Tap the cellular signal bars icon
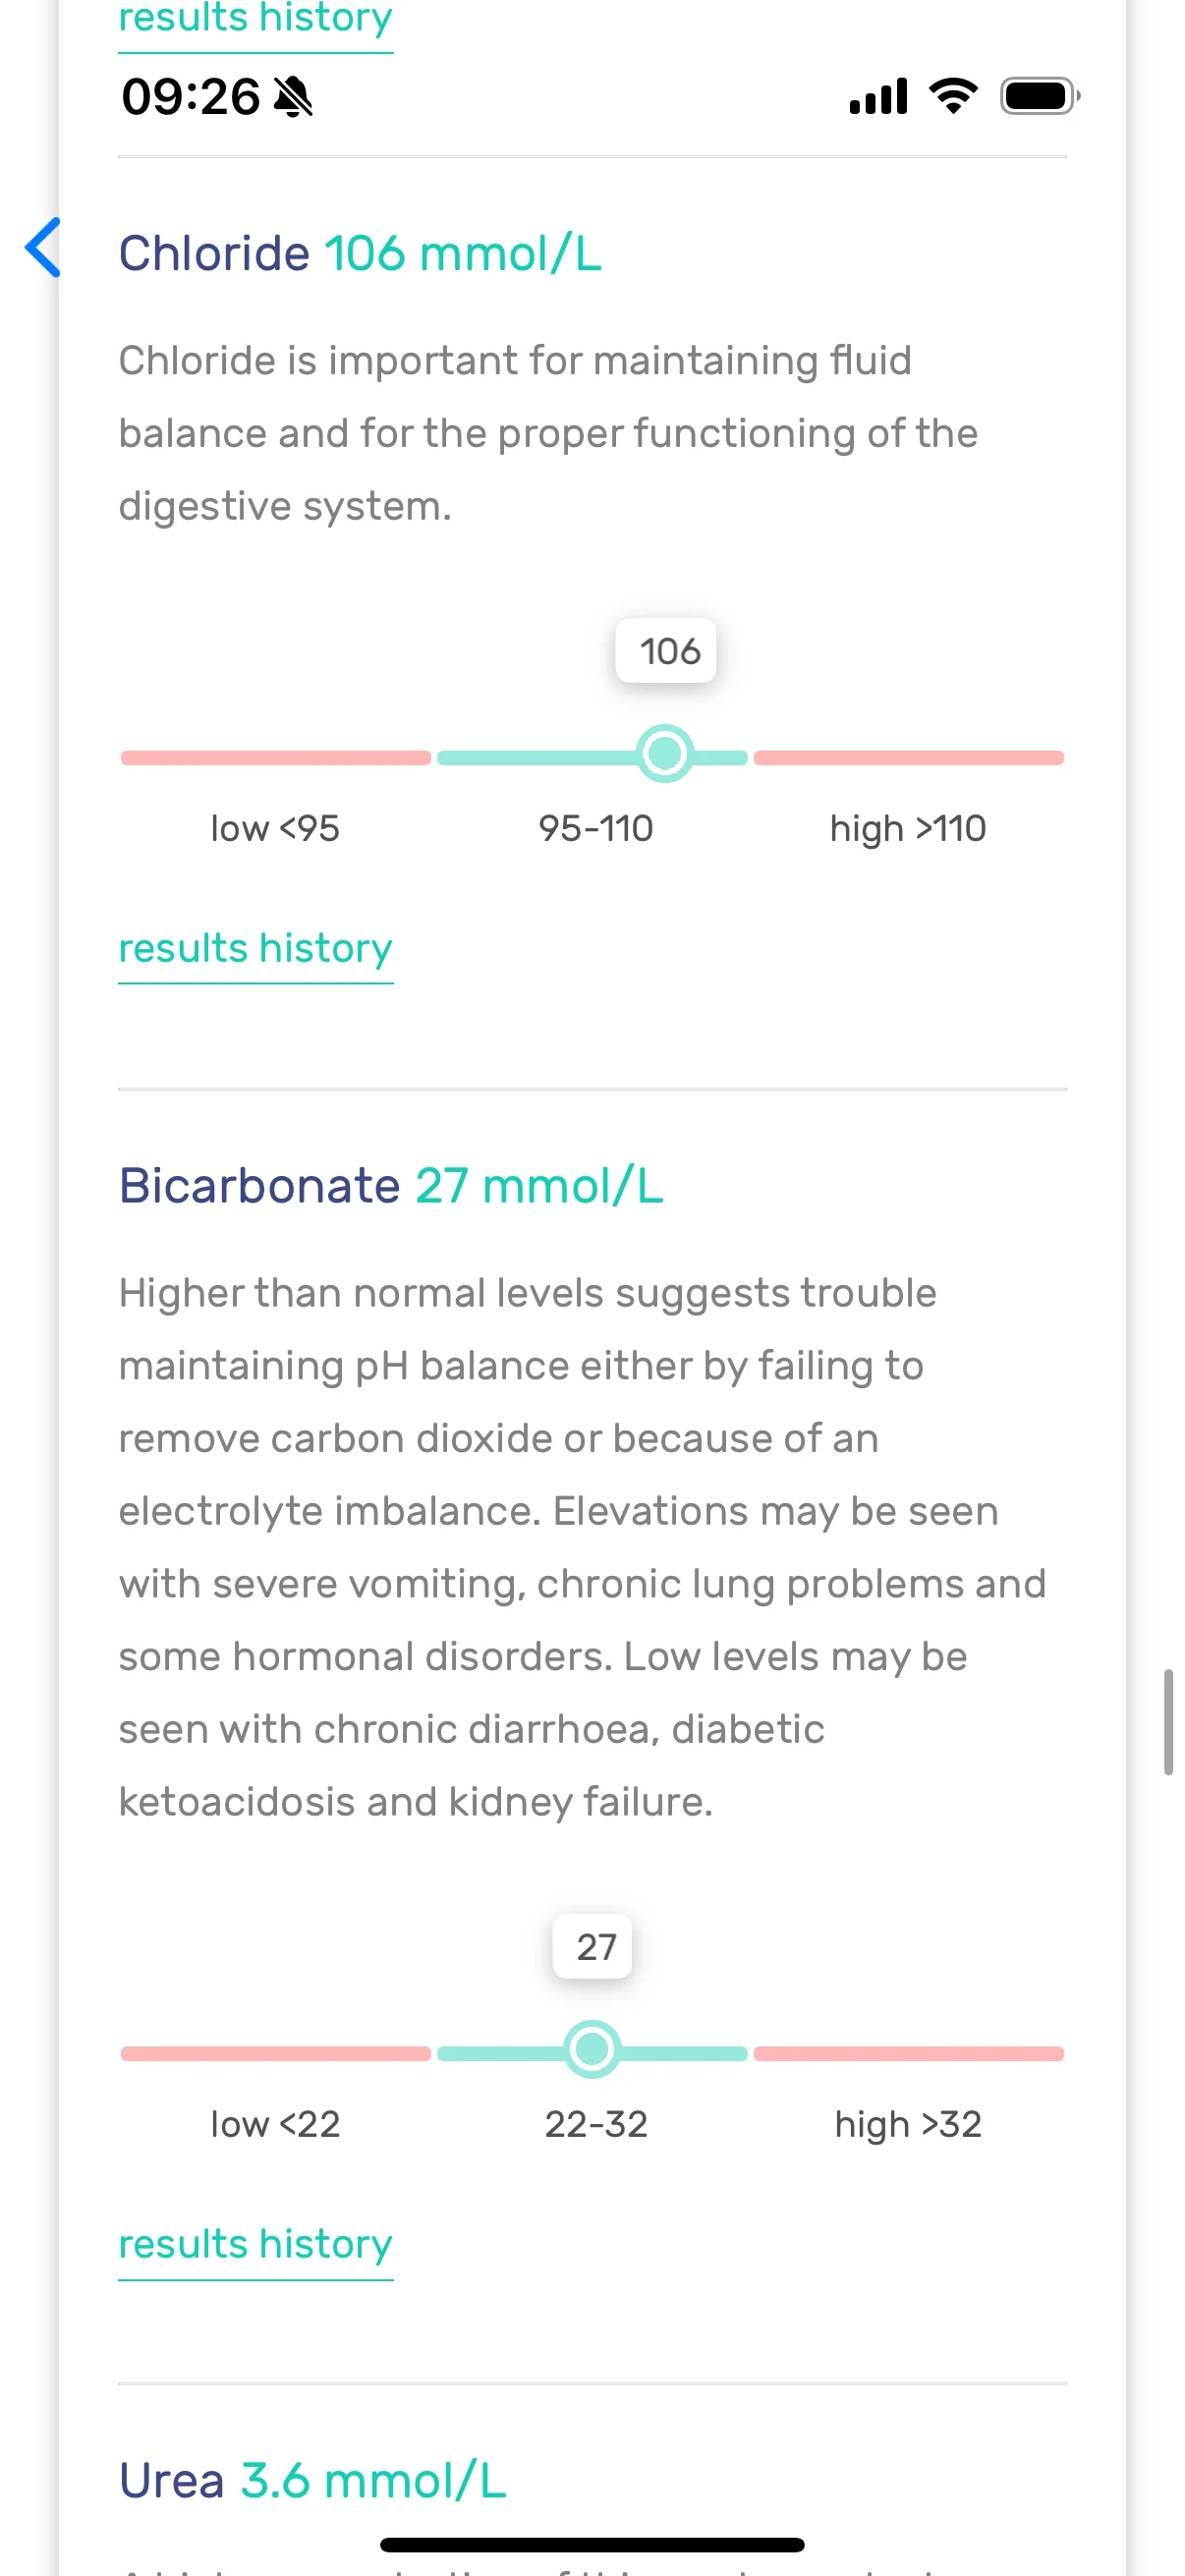 [x=878, y=96]
